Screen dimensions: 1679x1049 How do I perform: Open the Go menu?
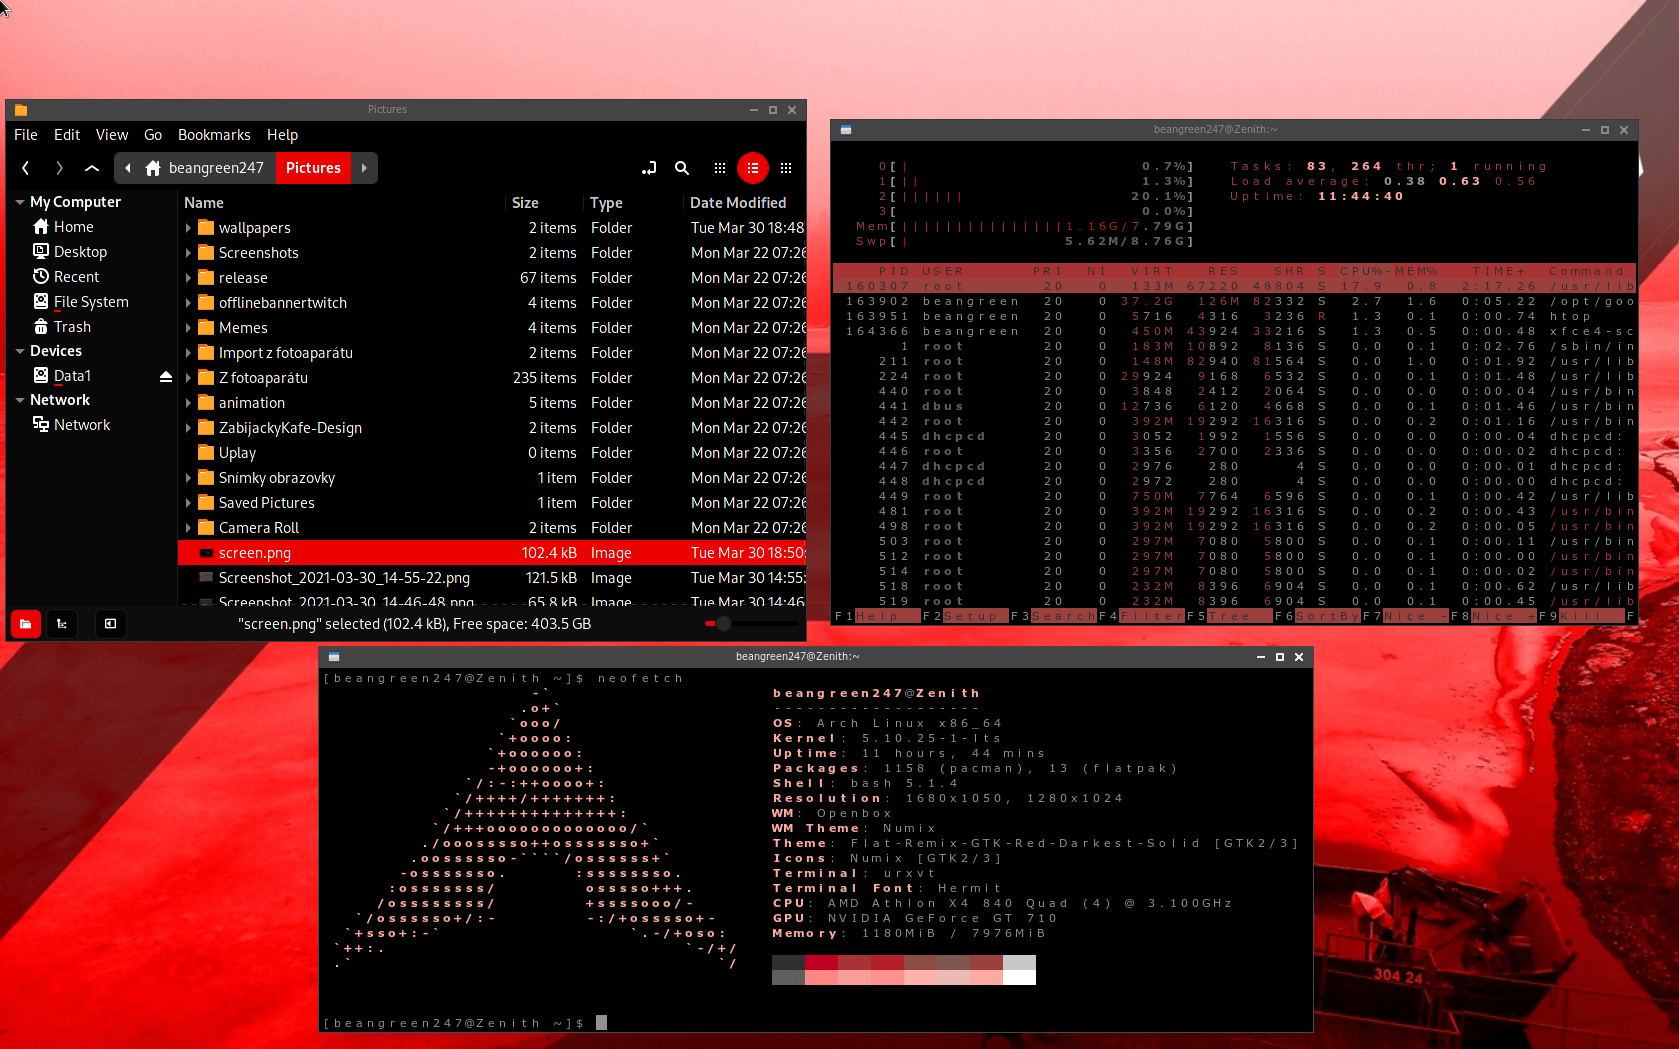click(x=153, y=135)
